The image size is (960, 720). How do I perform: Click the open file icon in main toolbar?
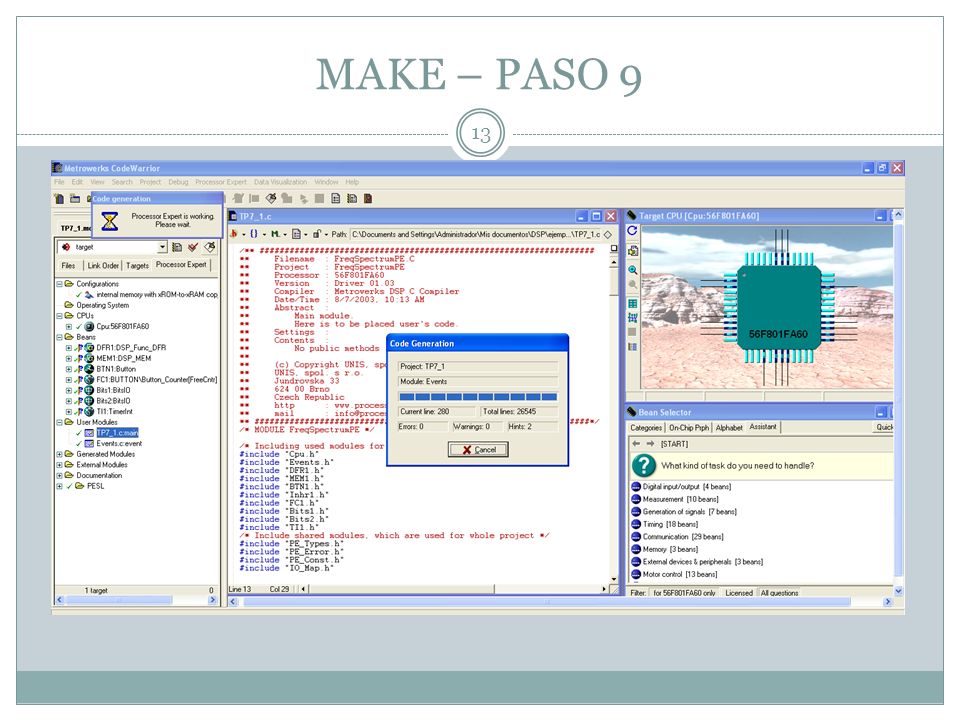pyautogui.click(x=75, y=198)
